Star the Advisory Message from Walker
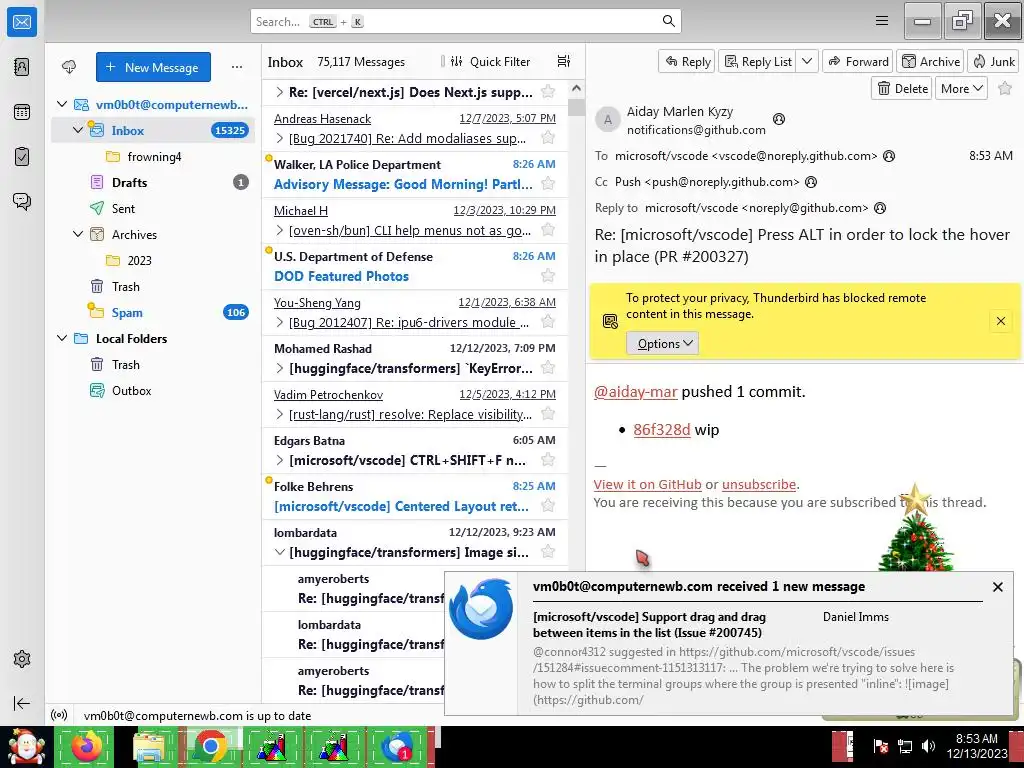The height and width of the screenshot is (768, 1024). click(548, 184)
